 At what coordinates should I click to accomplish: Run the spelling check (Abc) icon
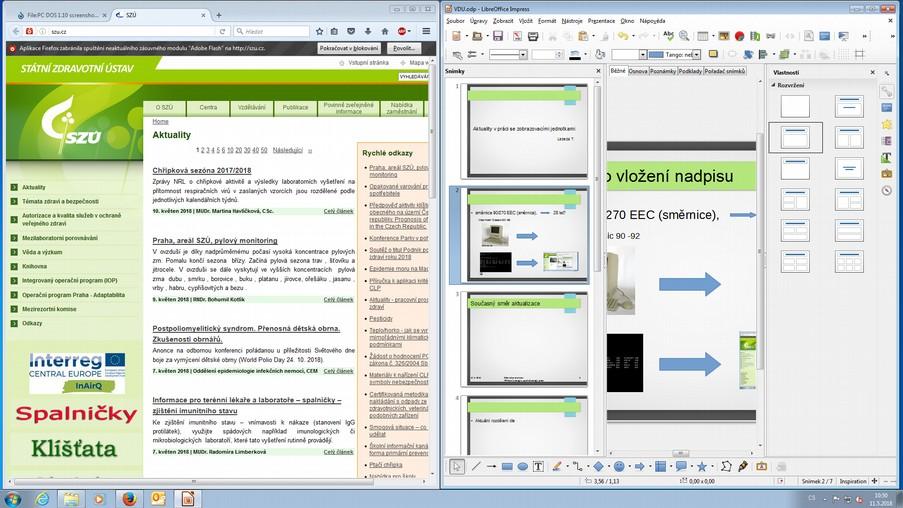pos(668,36)
